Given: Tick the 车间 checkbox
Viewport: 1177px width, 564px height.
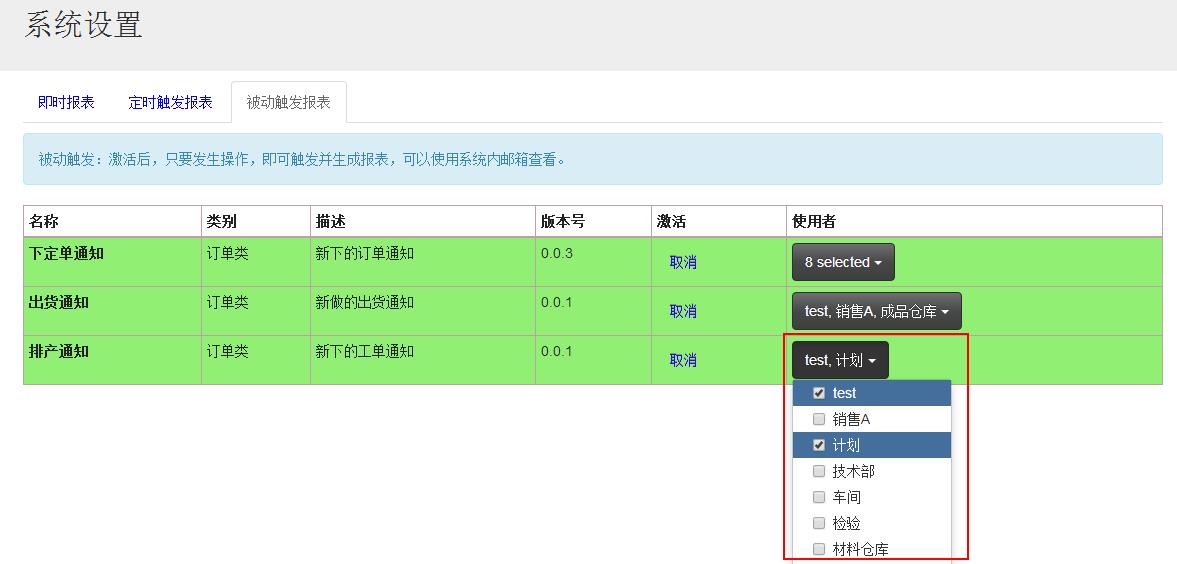Looking at the screenshot, I should tap(819, 497).
